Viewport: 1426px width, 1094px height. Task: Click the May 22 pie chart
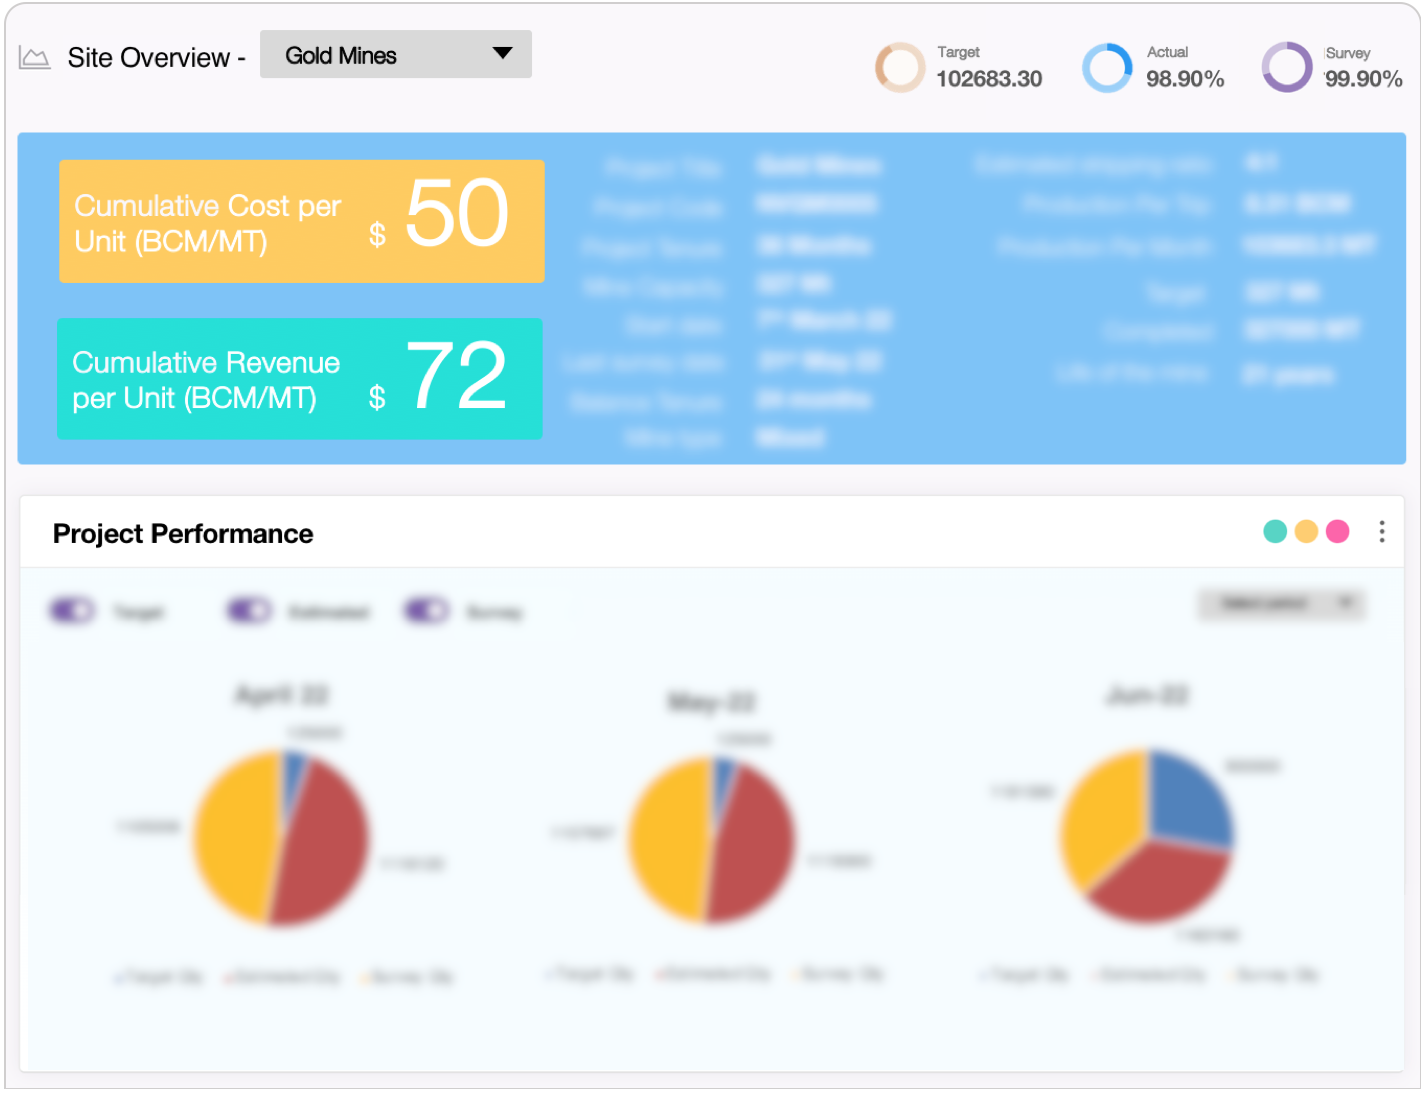711,840
